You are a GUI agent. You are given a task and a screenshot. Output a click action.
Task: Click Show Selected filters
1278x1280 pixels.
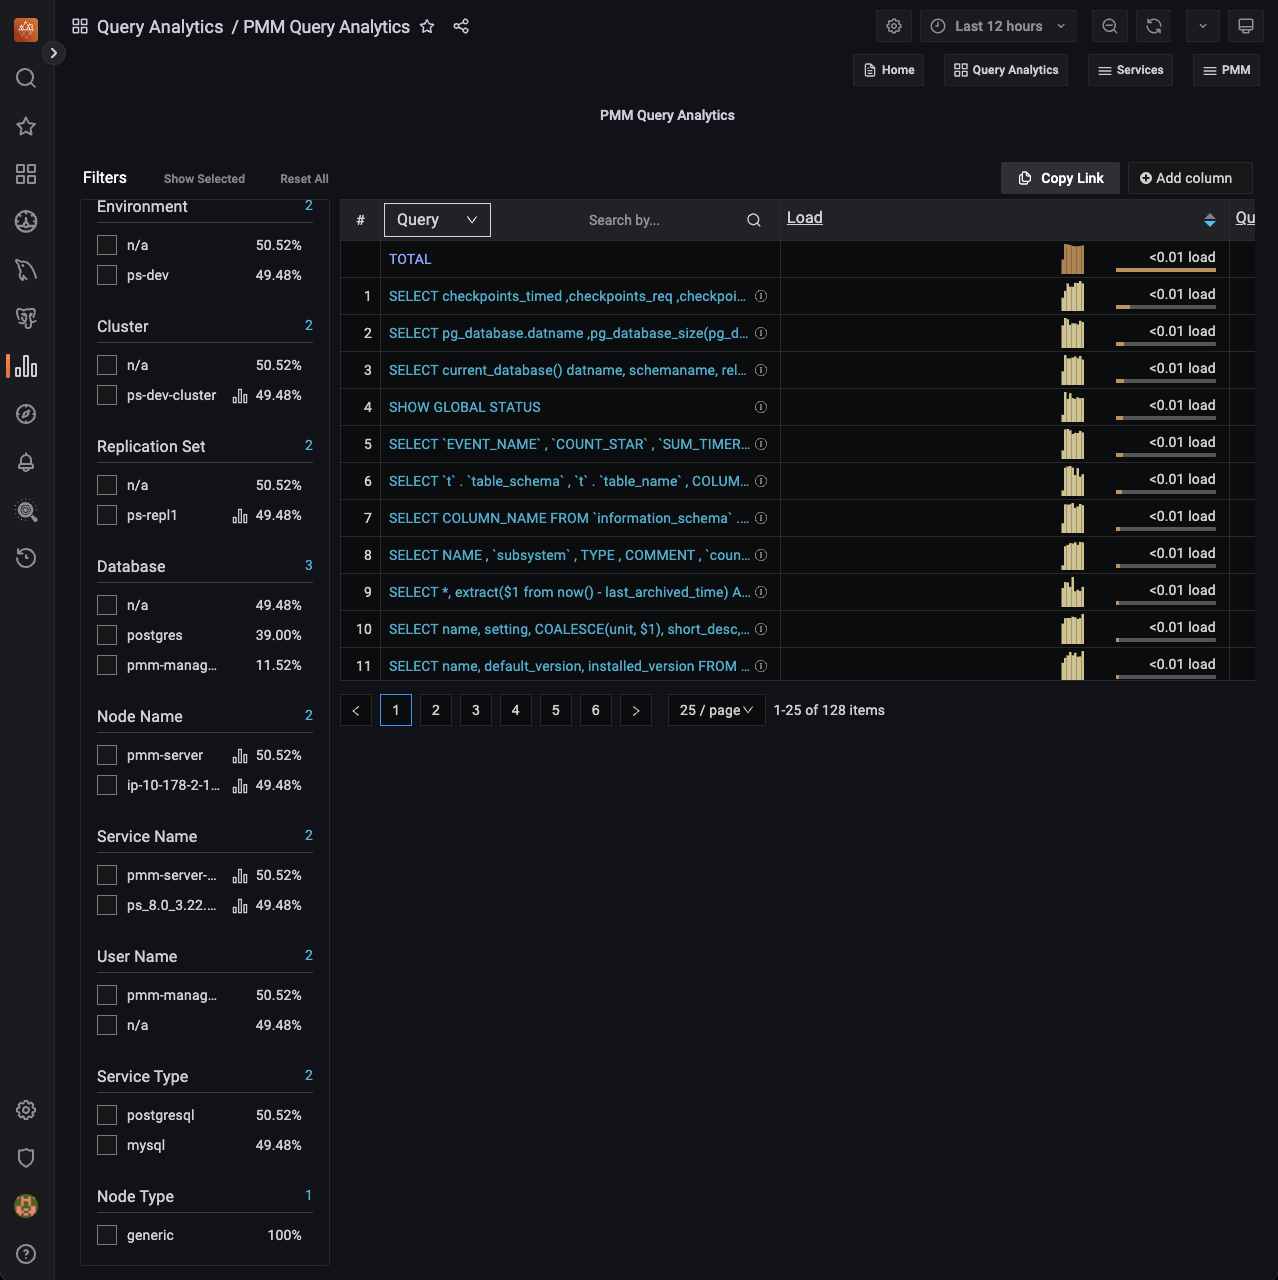tap(204, 179)
